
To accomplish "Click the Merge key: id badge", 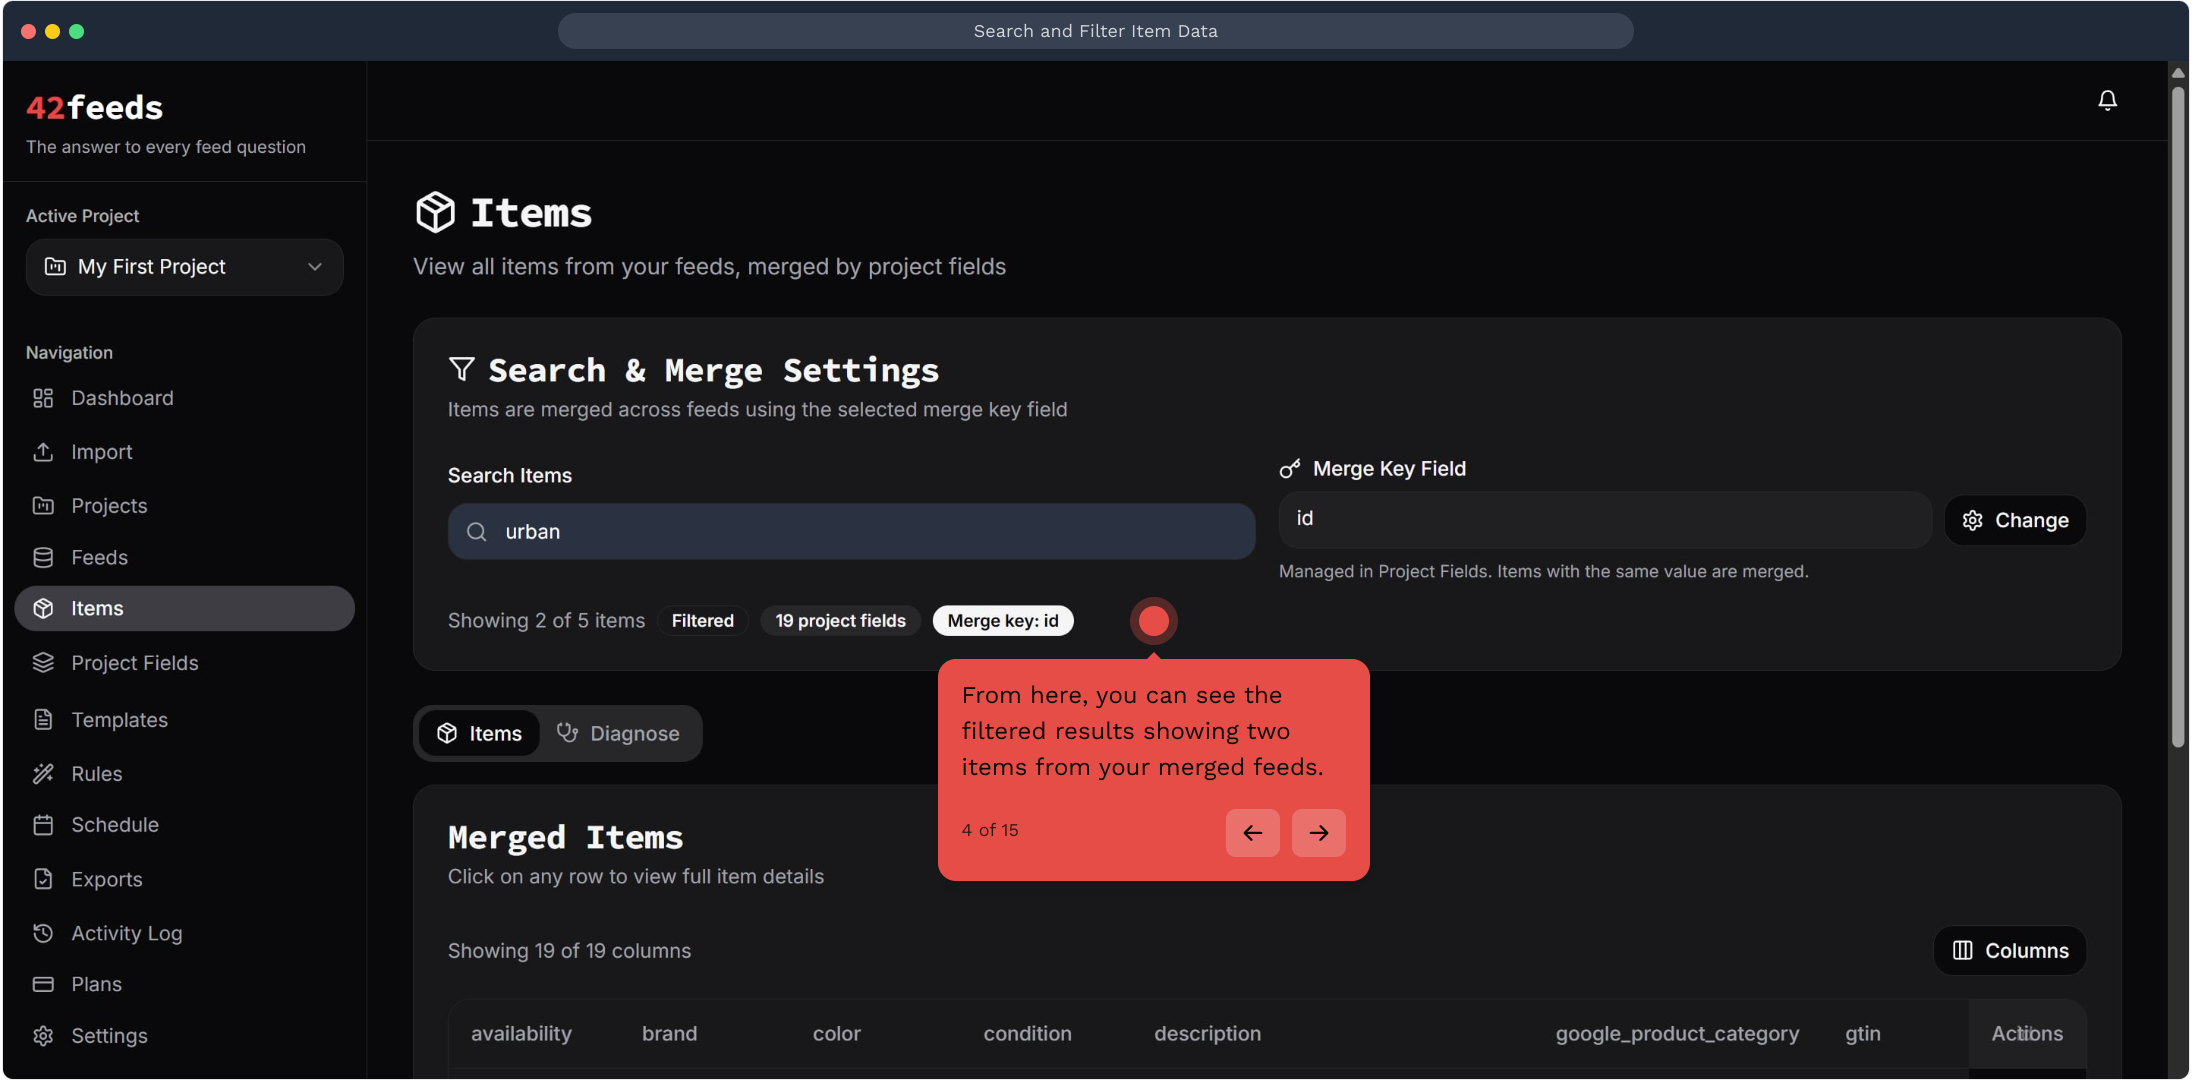I will point(1002,621).
